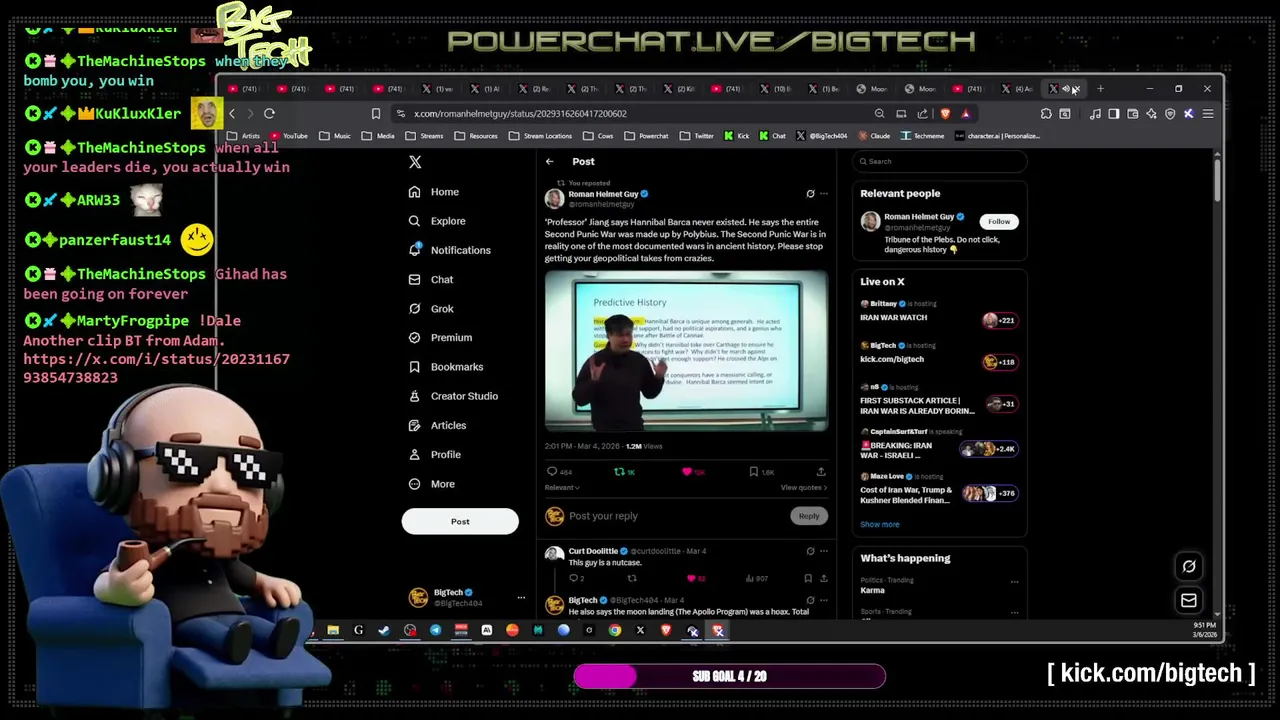Open the Claude bookmark

point(874,136)
